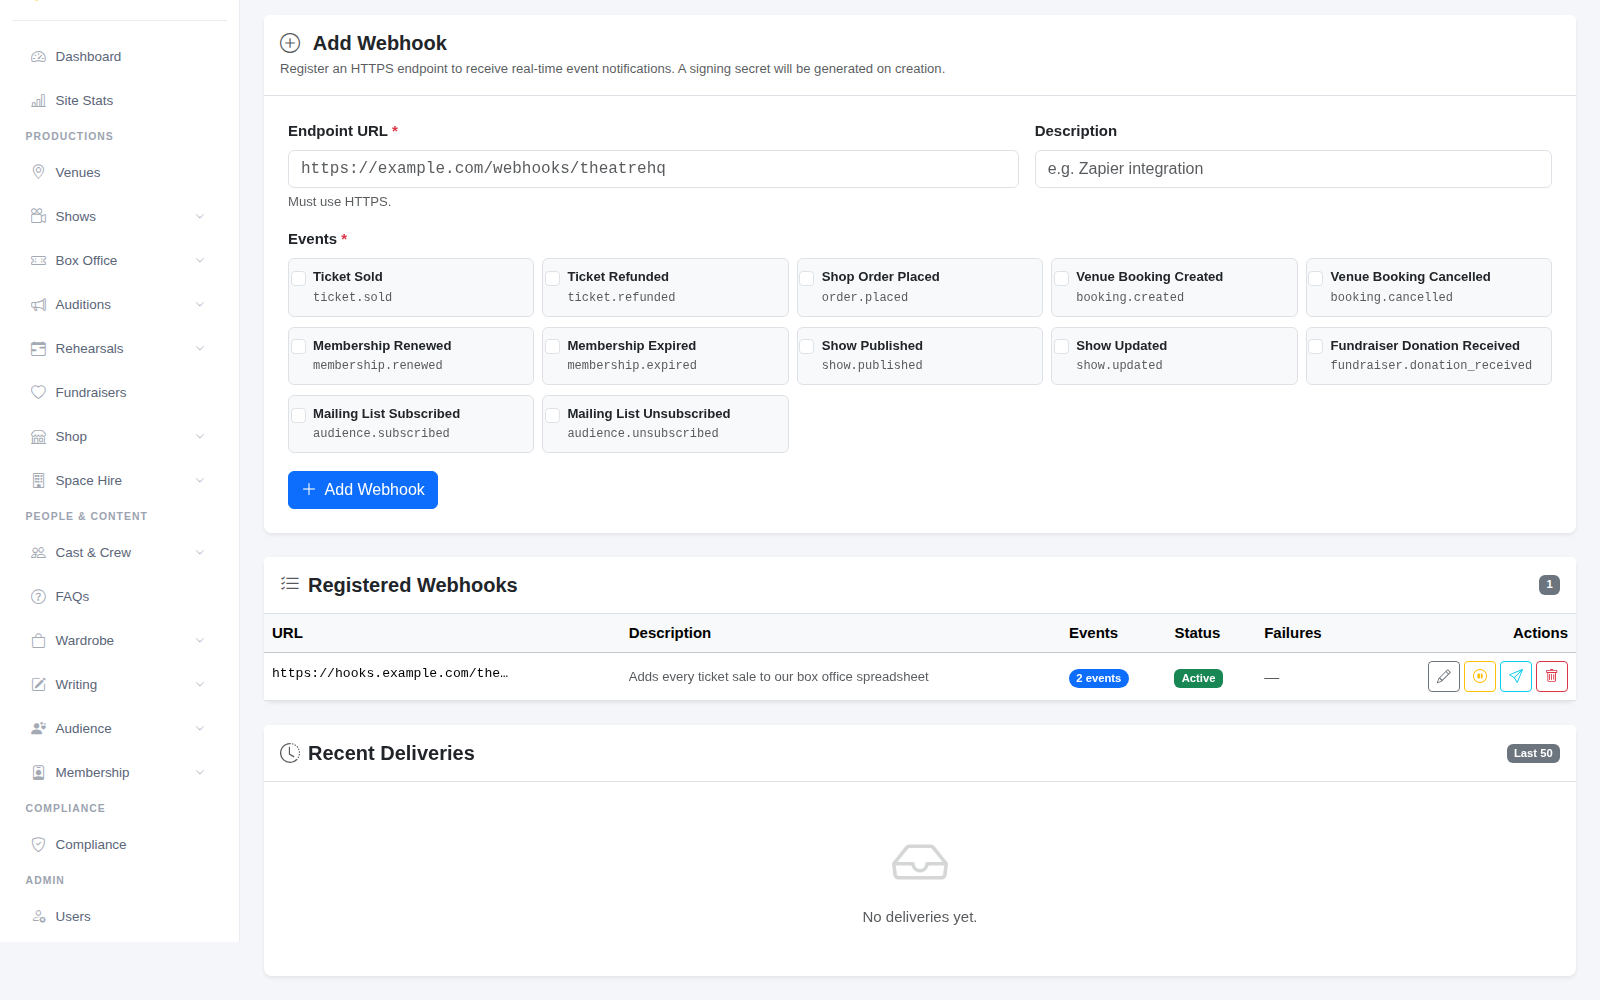The width and height of the screenshot is (1600, 1000).
Task: Tick the Venue Booking Created checkbox
Action: click(x=1062, y=278)
